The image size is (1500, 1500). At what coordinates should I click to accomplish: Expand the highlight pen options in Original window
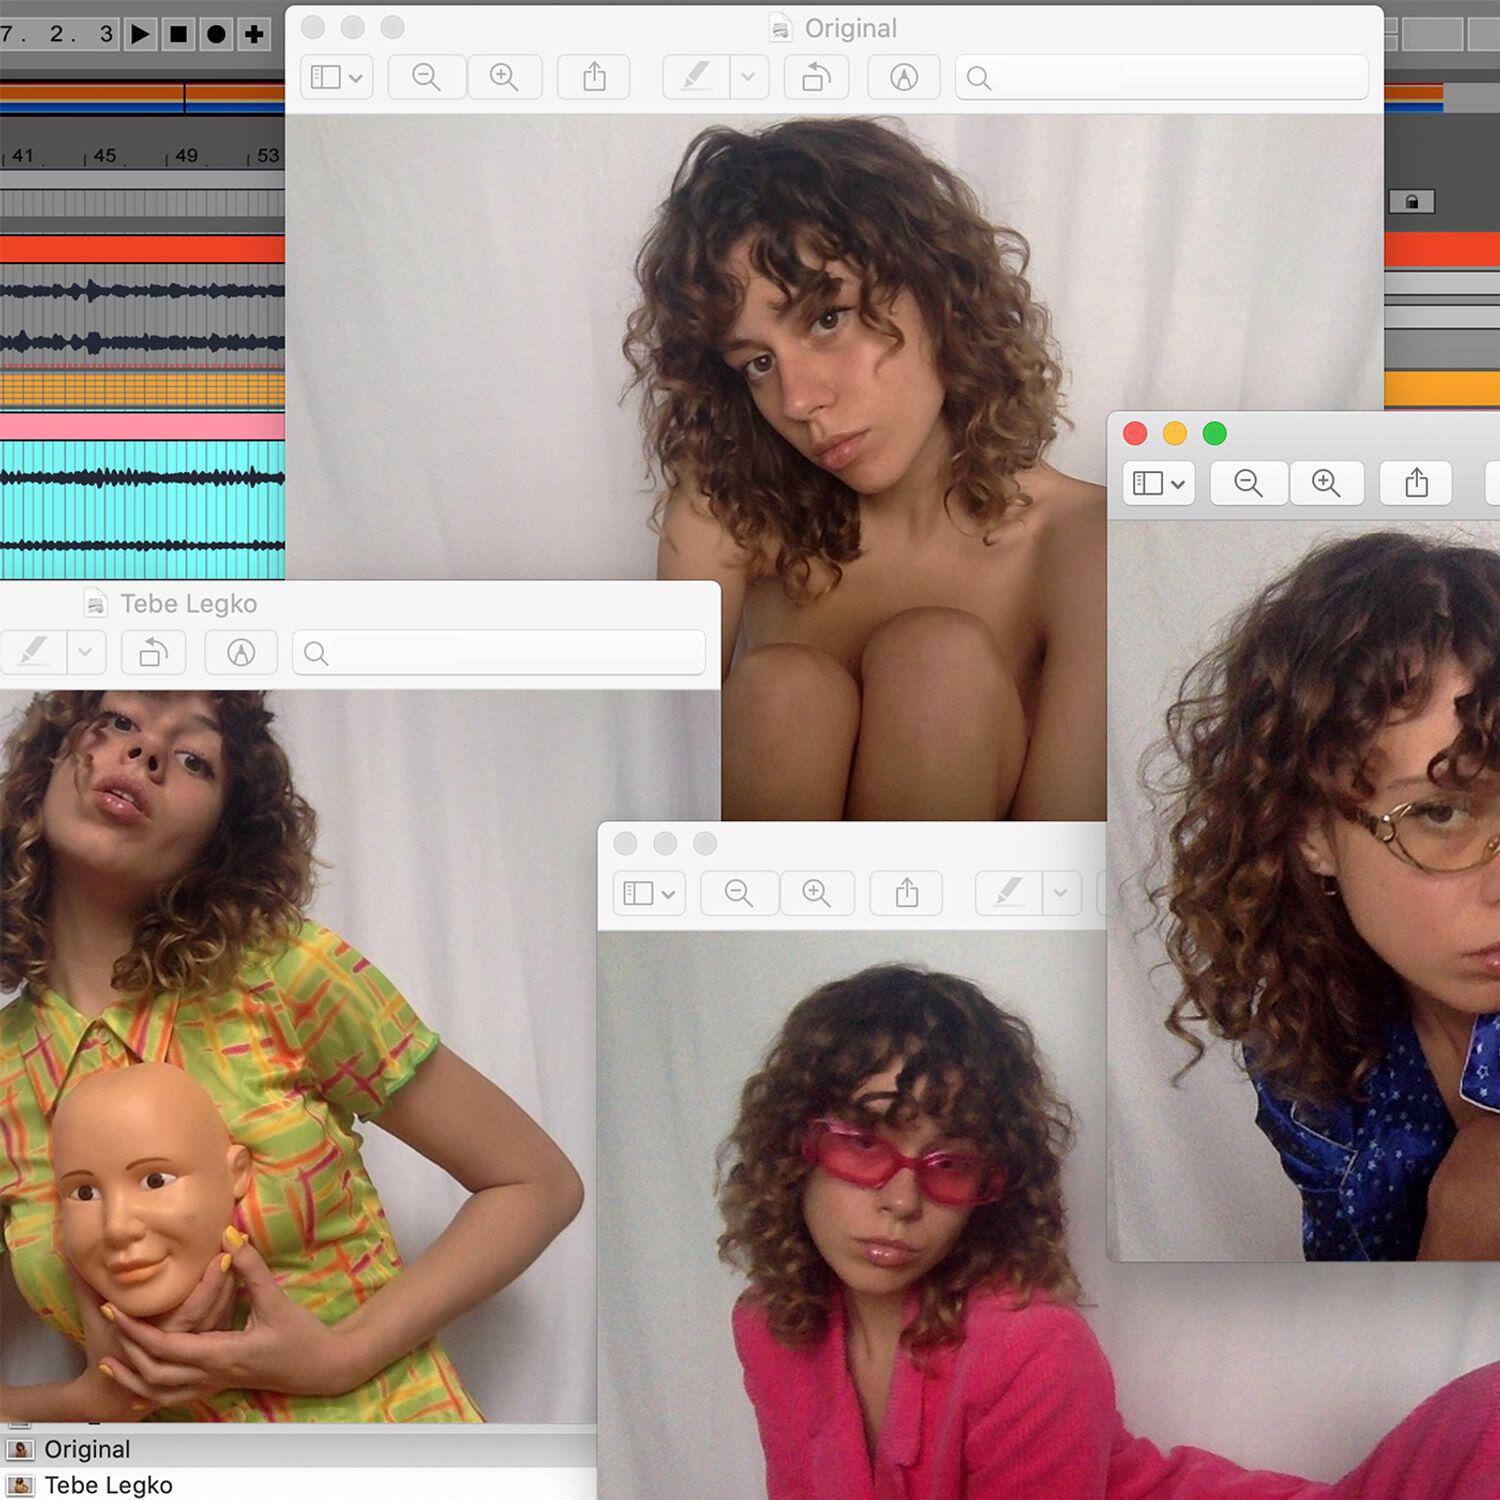748,77
